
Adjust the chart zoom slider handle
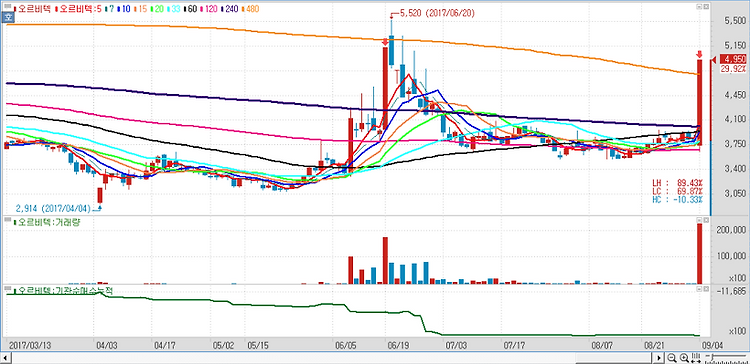click(712, 357)
